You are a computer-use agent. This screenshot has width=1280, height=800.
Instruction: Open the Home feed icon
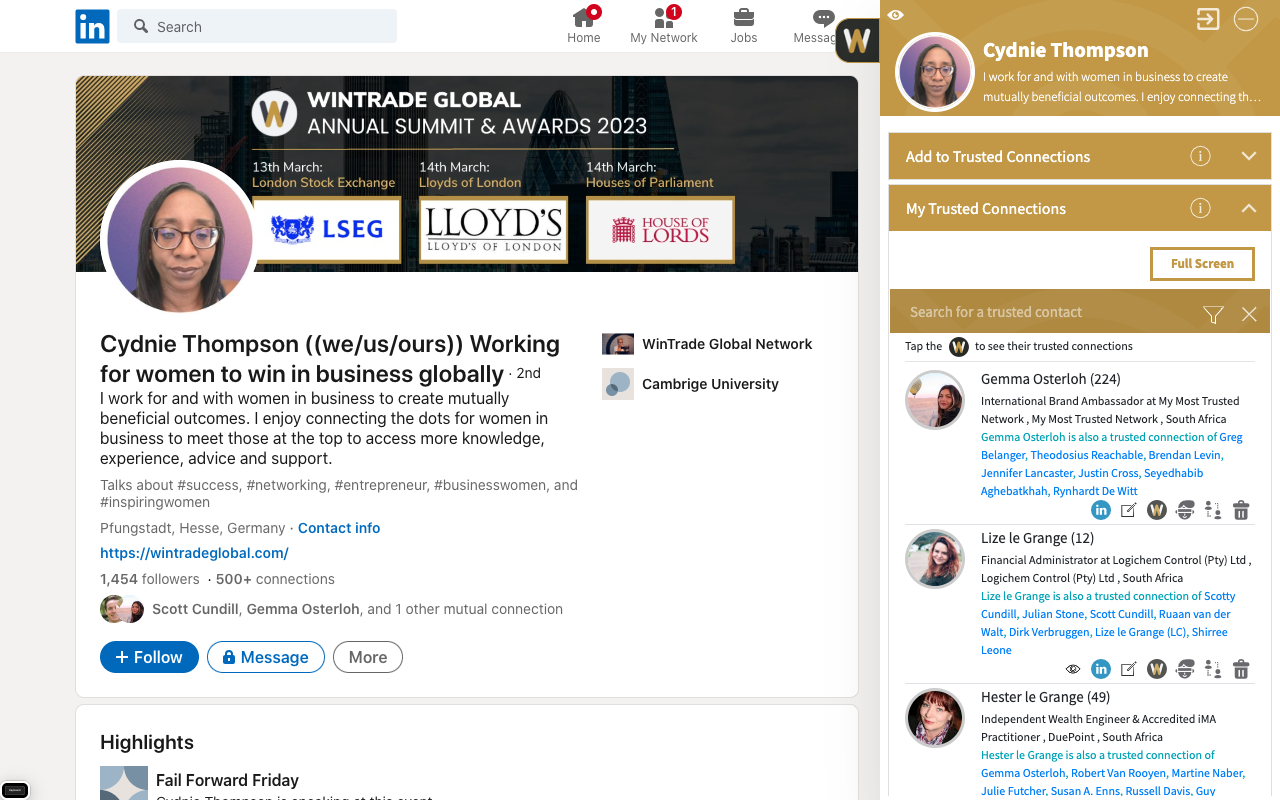coord(584,26)
